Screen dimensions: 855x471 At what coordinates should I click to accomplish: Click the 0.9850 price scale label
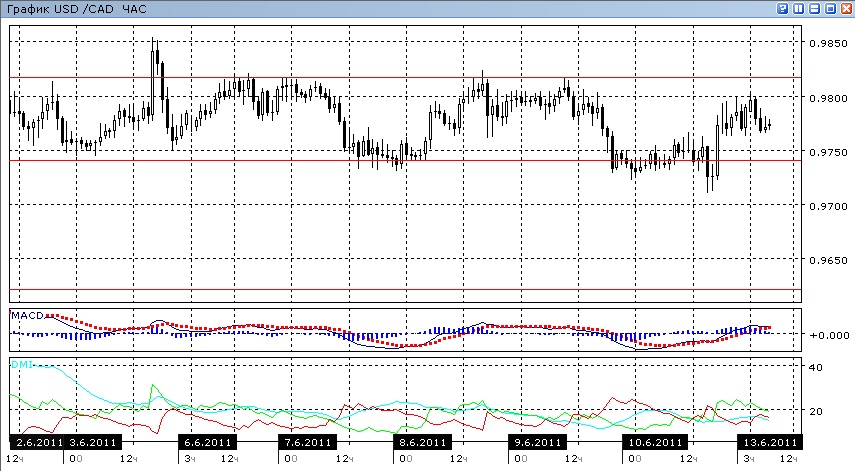[x=828, y=44]
